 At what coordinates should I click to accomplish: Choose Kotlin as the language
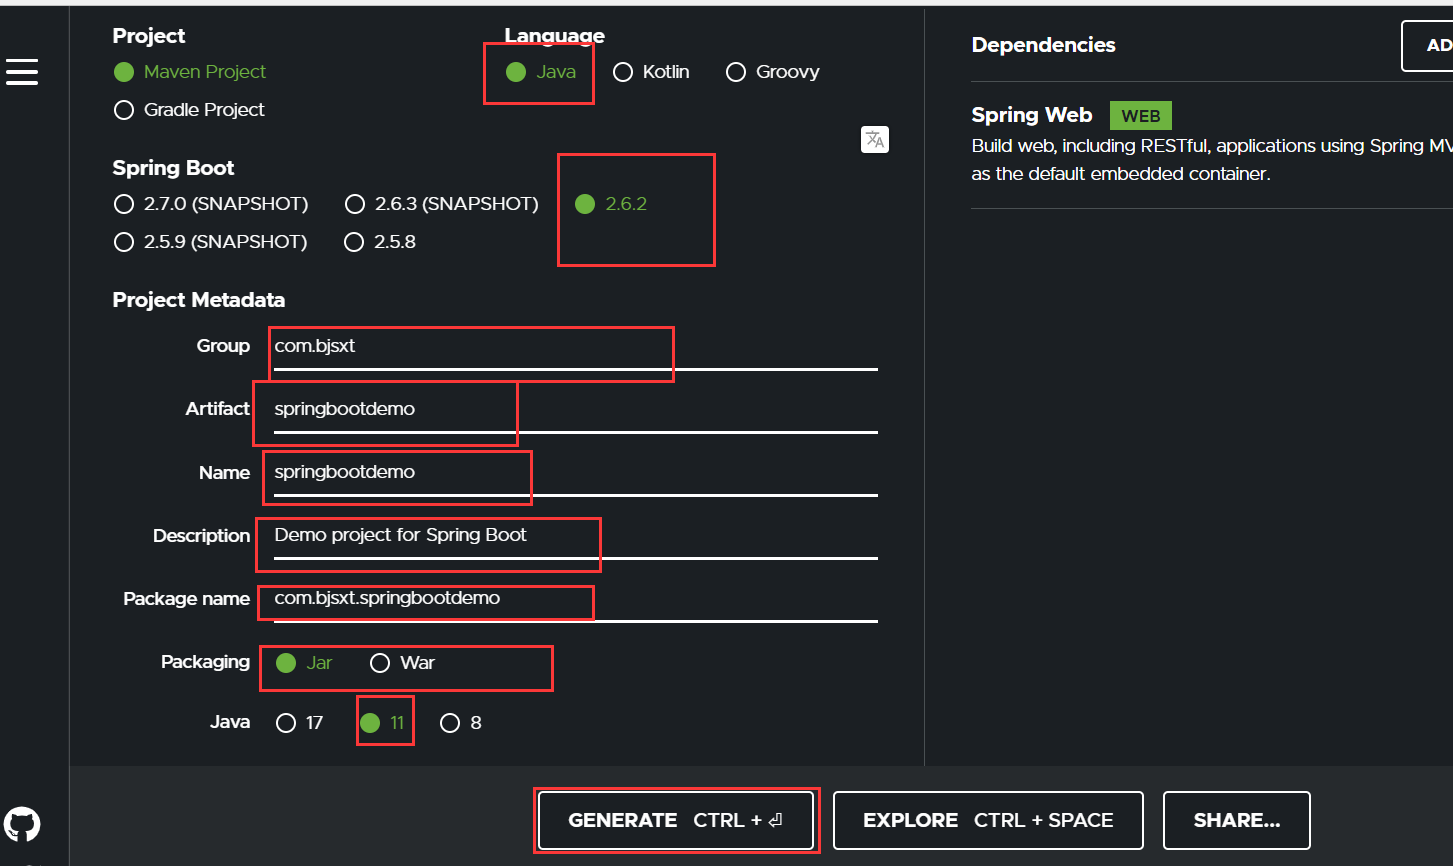tap(651, 72)
